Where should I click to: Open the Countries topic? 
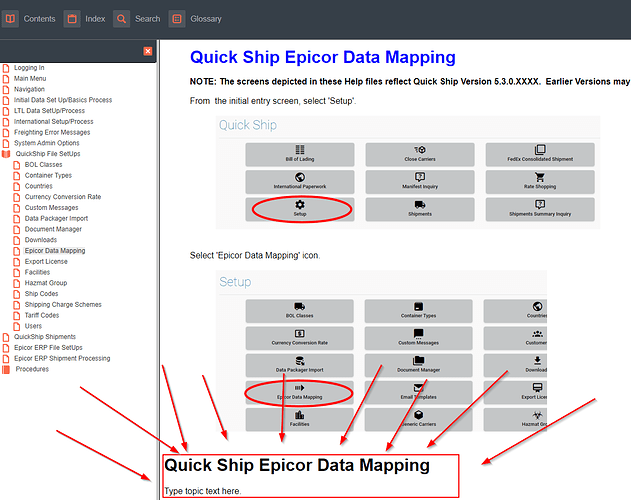(x=39, y=186)
